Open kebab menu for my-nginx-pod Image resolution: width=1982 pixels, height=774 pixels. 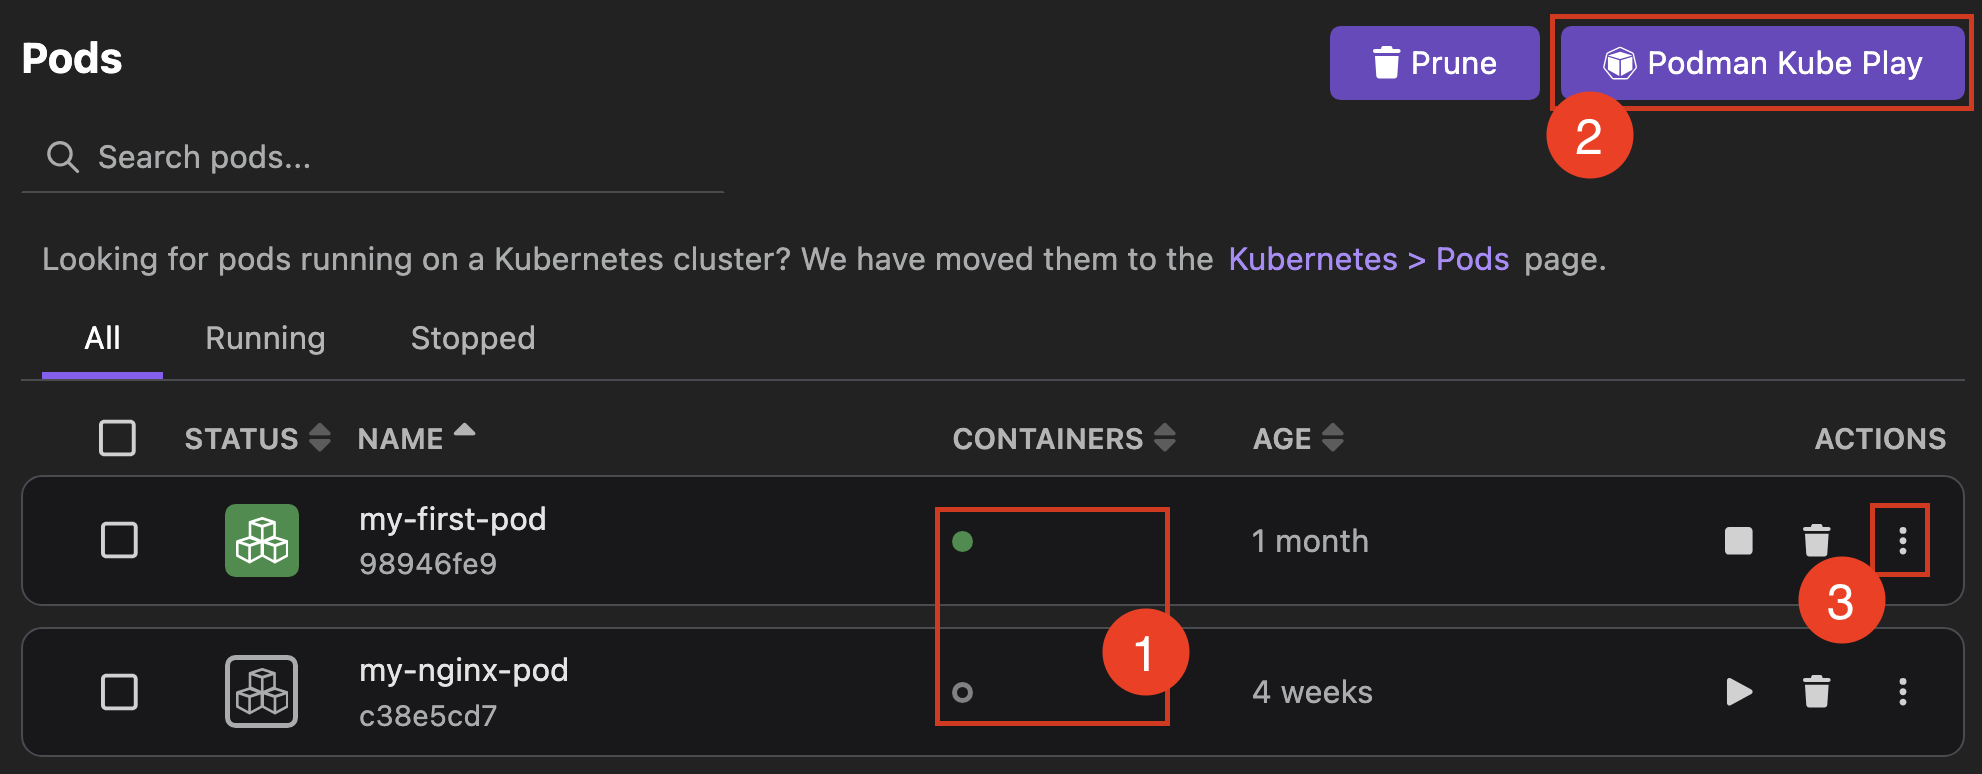pos(1902,692)
